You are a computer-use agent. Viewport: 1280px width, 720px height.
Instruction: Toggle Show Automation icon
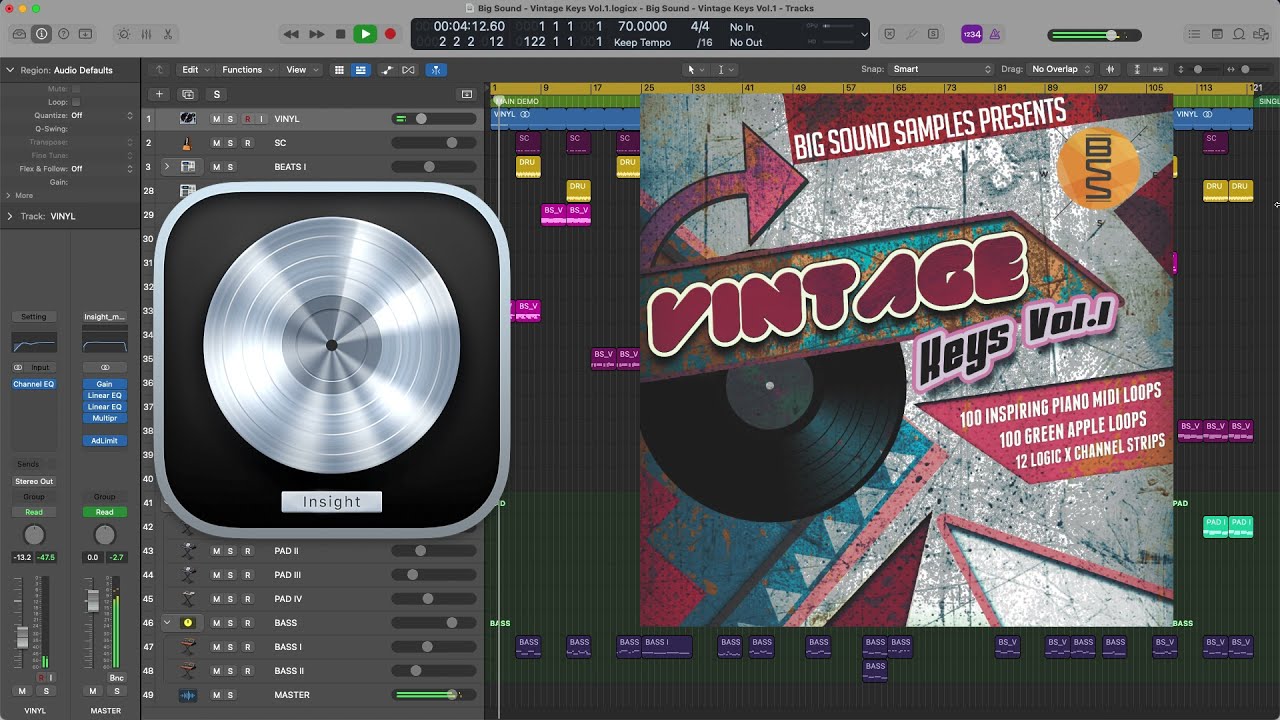pyautogui.click(x=385, y=70)
